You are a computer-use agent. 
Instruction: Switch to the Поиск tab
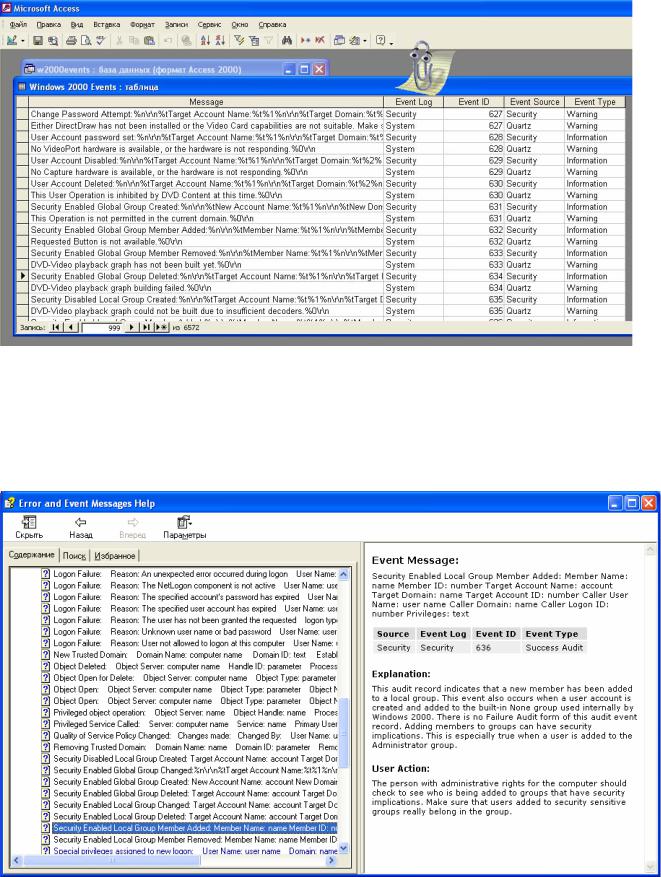pyautogui.click(x=74, y=555)
